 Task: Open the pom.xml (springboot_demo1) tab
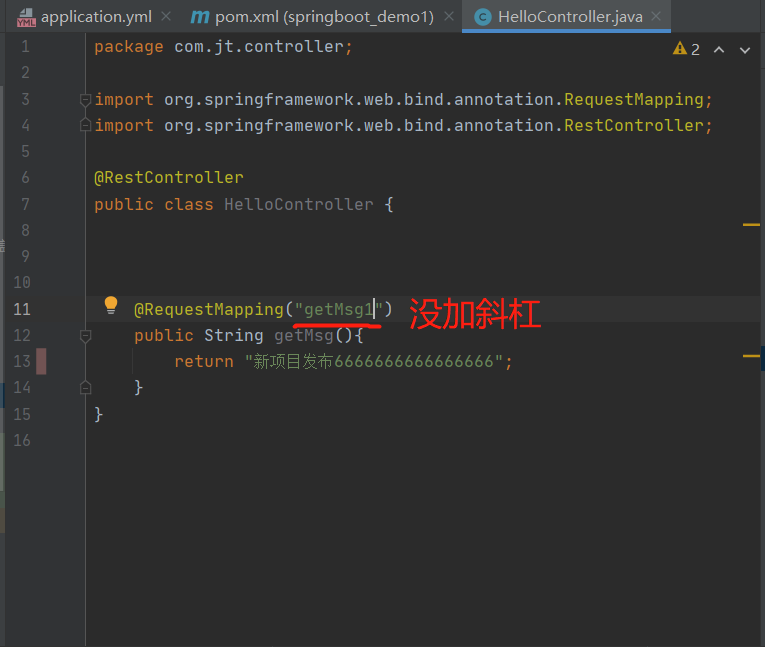pos(324,17)
